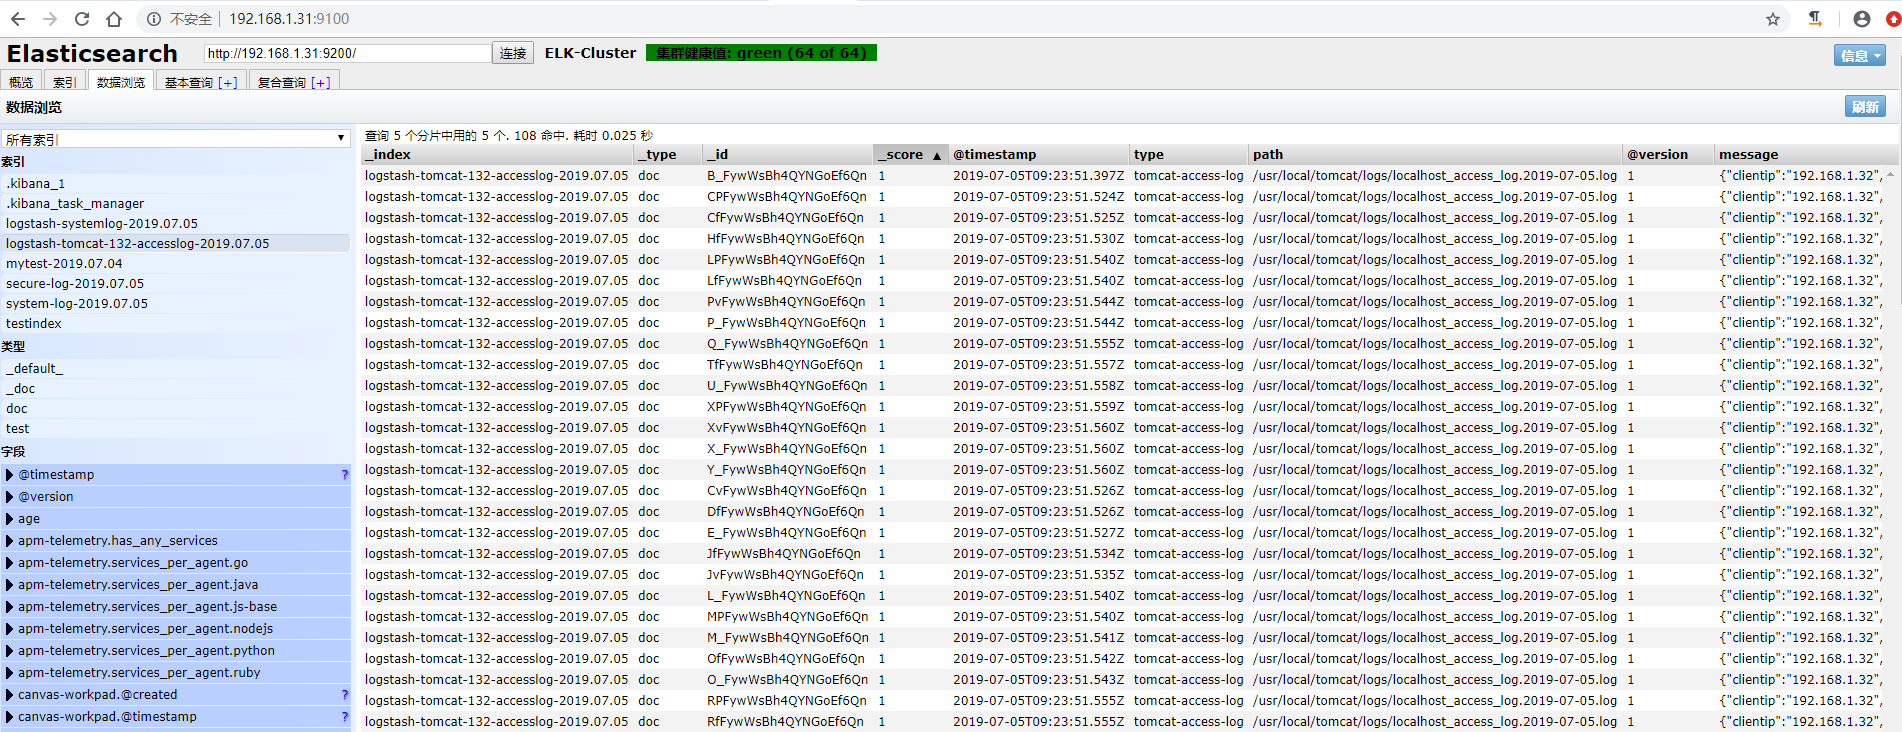The width and height of the screenshot is (1902, 732).
Task: Click the help question mark beside canvas-workpad.@timestamp
Action: click(x=345, y=717)
